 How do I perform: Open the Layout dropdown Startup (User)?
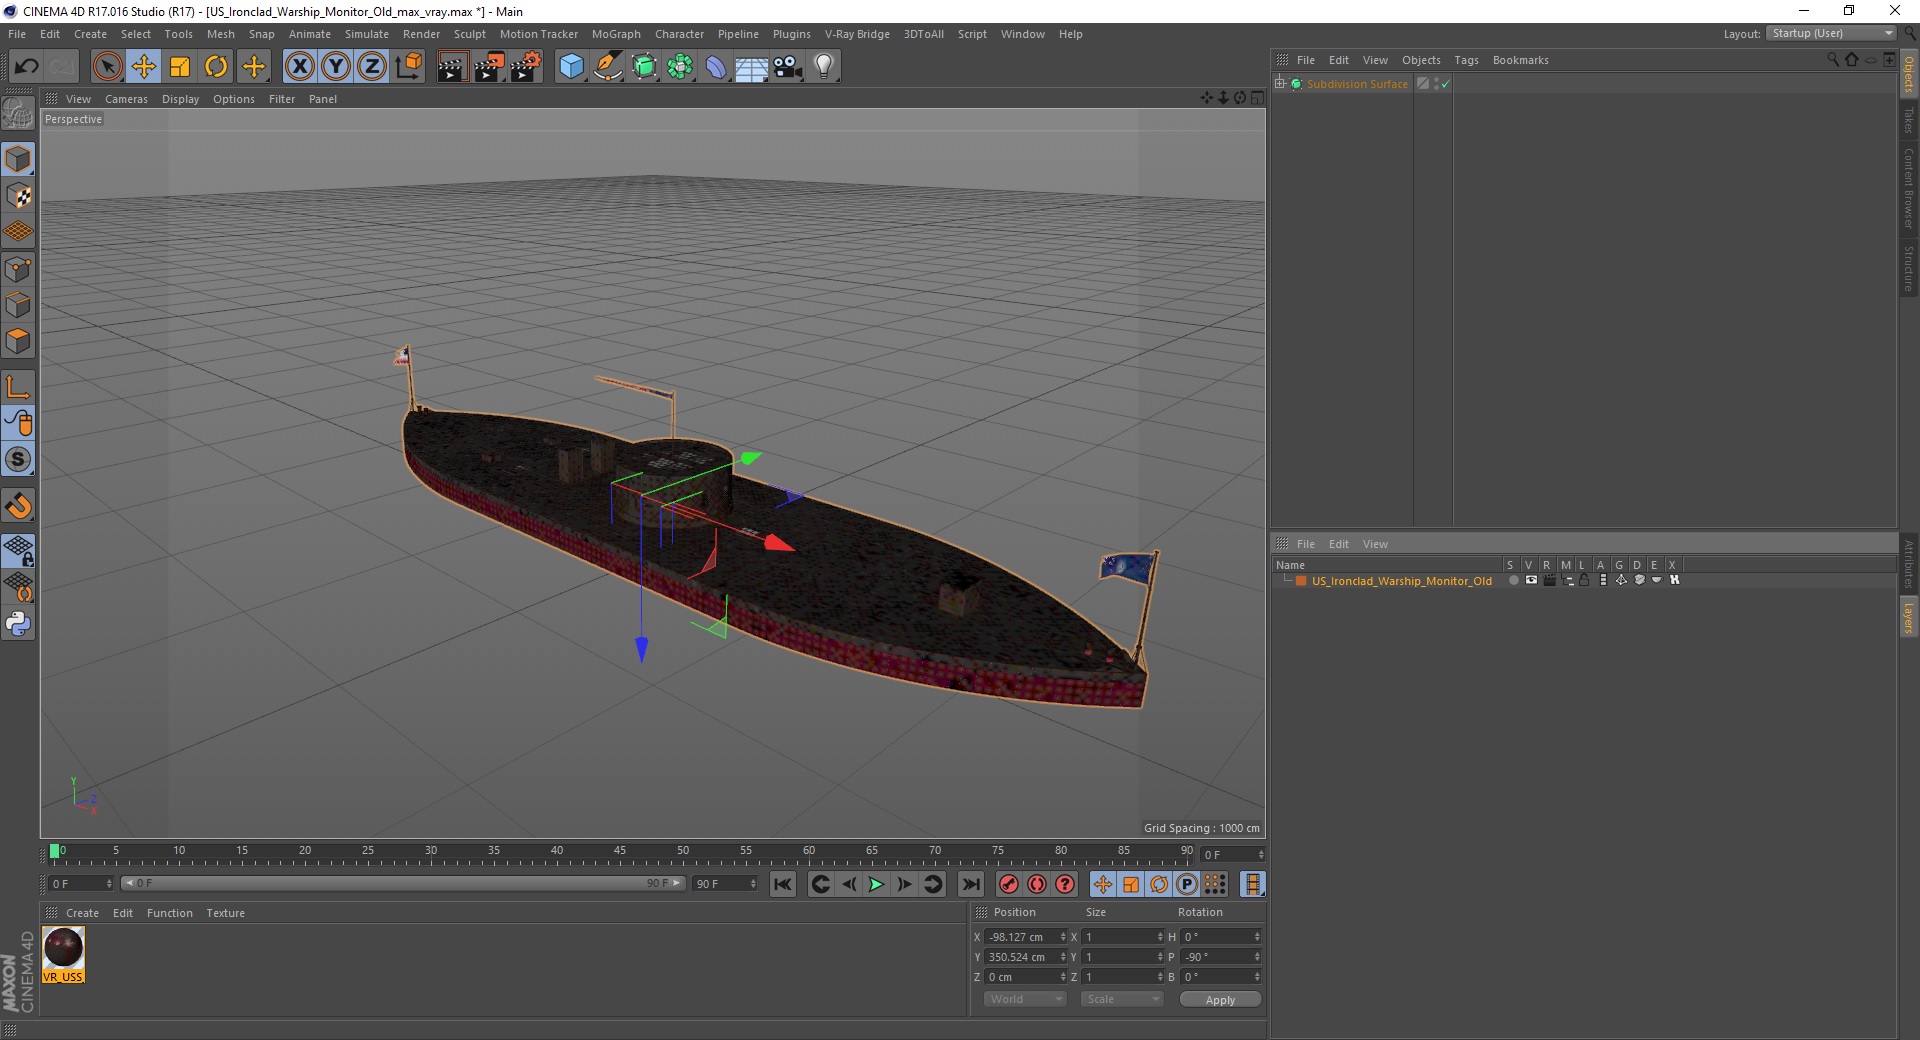pyautogui.click(x=1832, y=33)
